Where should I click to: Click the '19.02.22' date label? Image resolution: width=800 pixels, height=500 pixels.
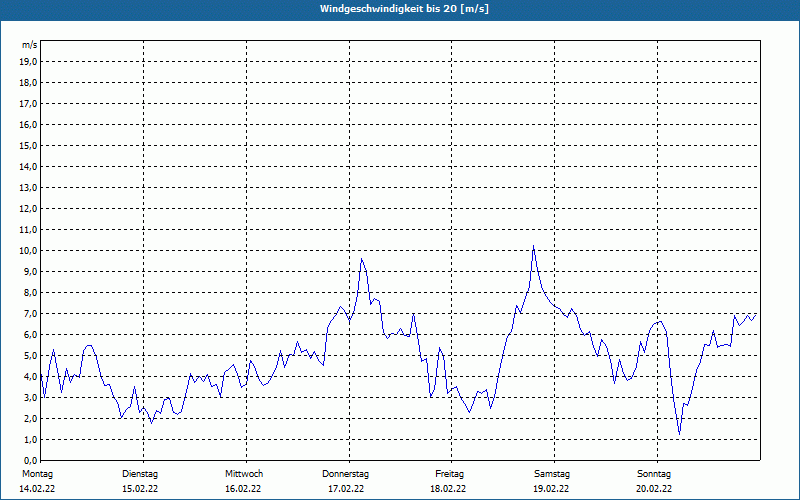pos(551,489)
